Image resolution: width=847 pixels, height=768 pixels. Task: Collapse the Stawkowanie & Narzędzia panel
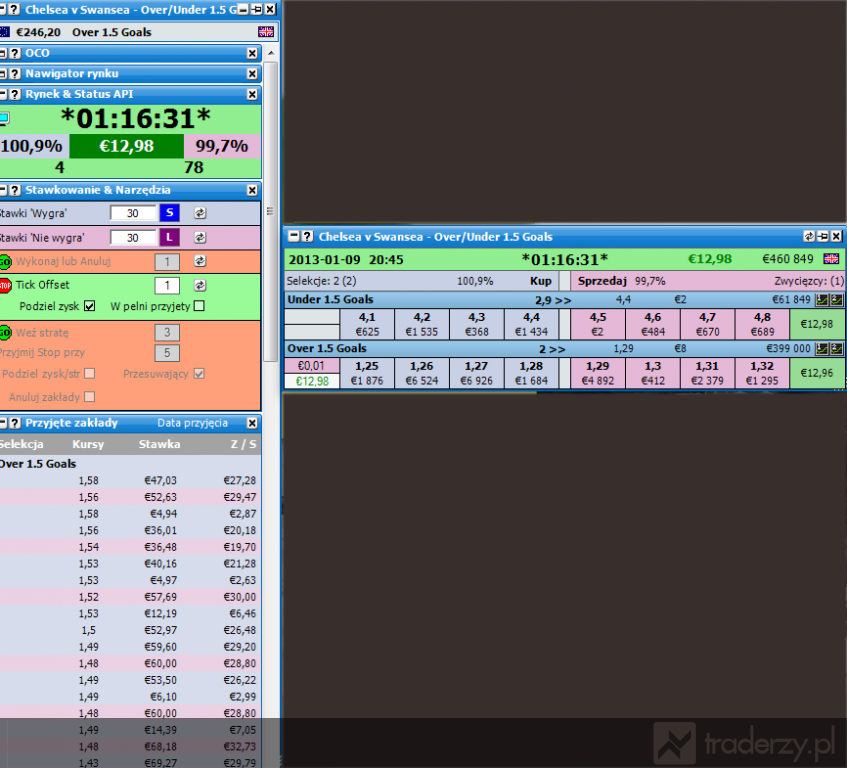tap(3, 190)
